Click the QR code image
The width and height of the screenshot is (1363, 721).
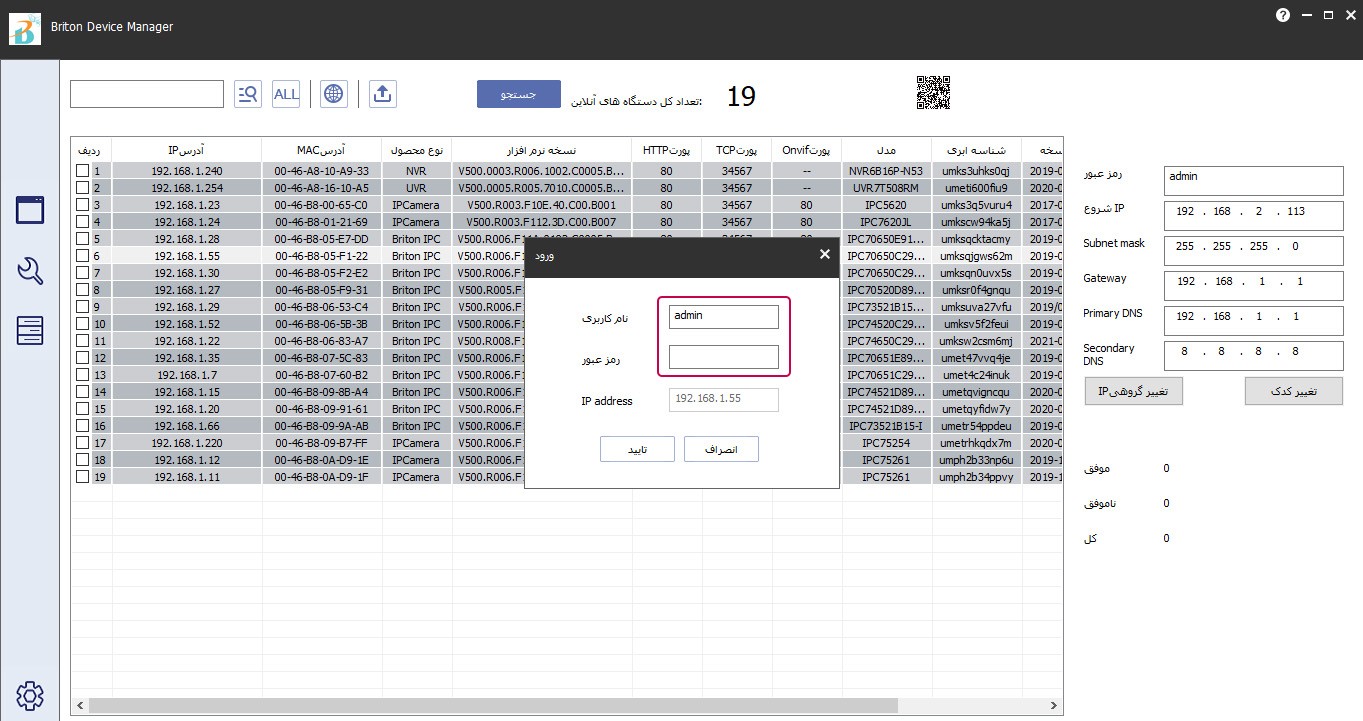click(x=933, y=93)
